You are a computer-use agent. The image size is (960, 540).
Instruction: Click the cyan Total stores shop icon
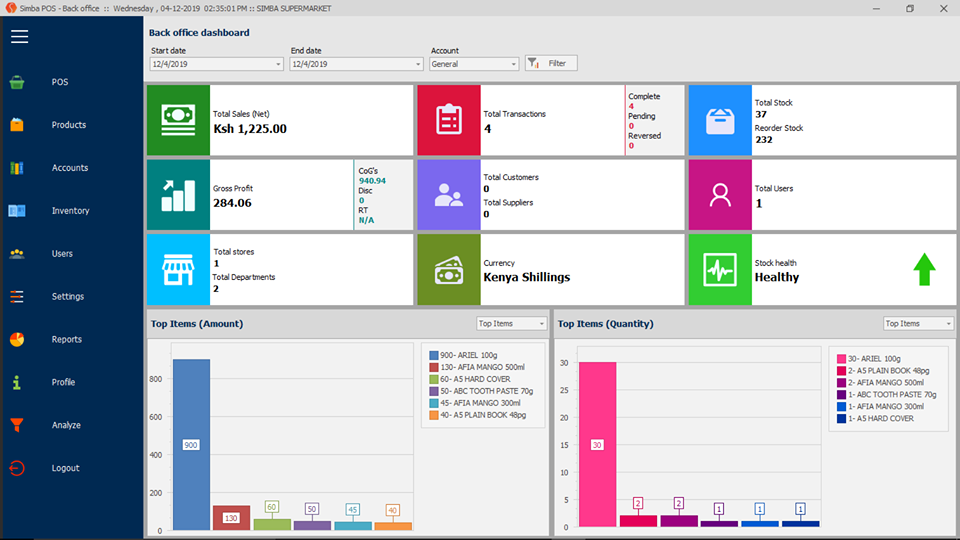point(178,269)
